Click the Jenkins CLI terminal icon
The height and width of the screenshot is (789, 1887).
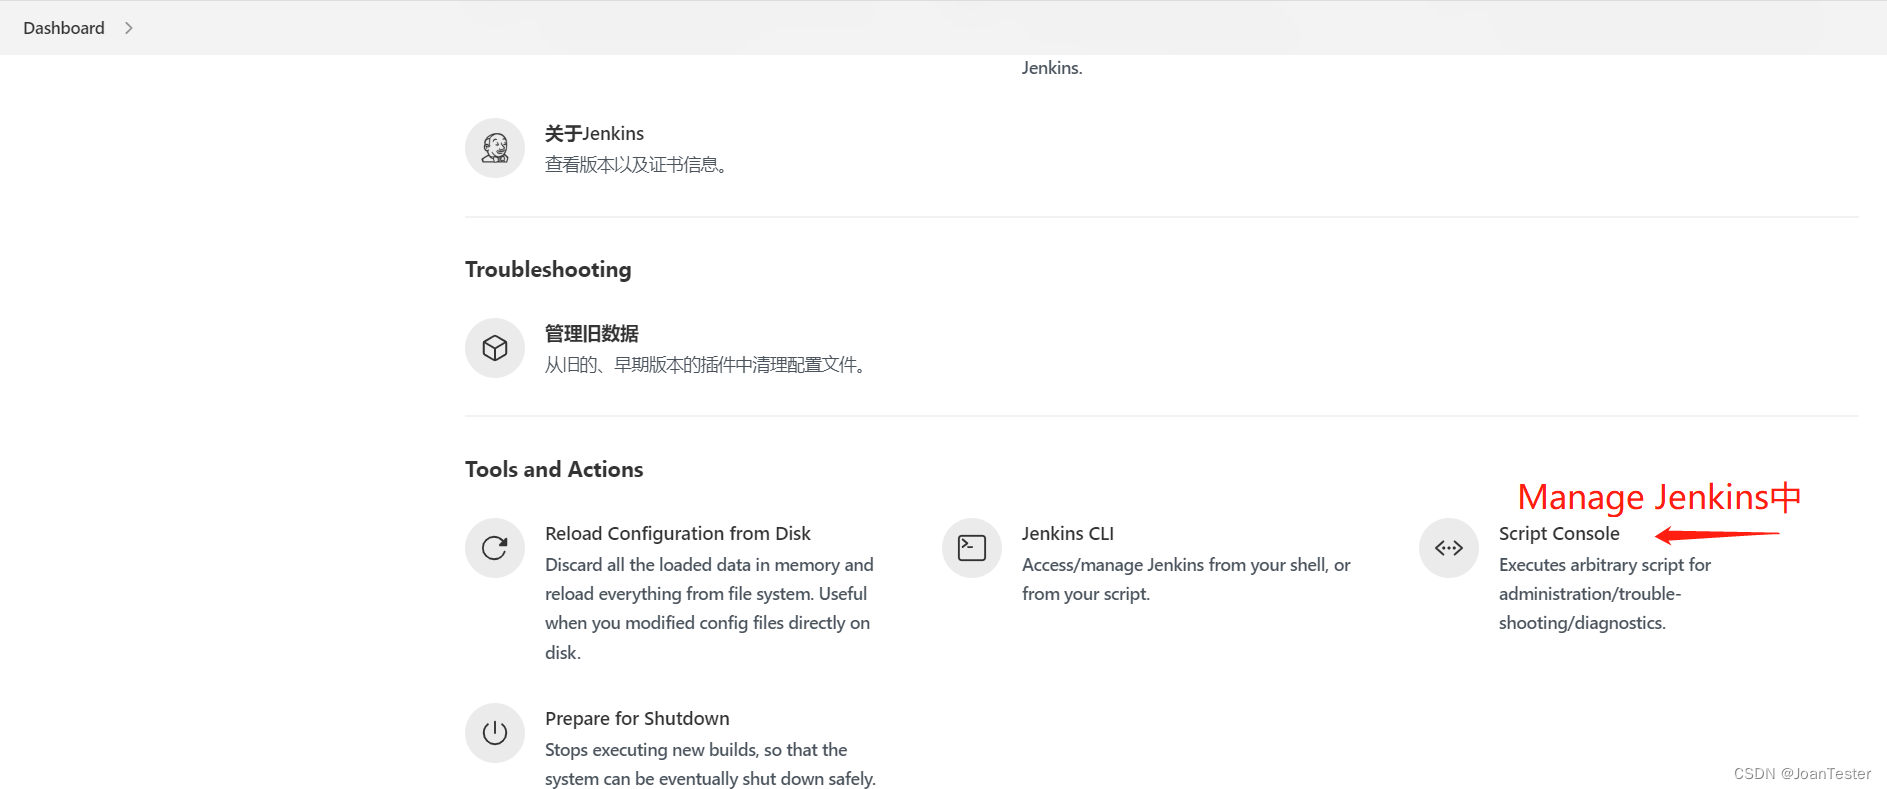[x=972, y=548]
